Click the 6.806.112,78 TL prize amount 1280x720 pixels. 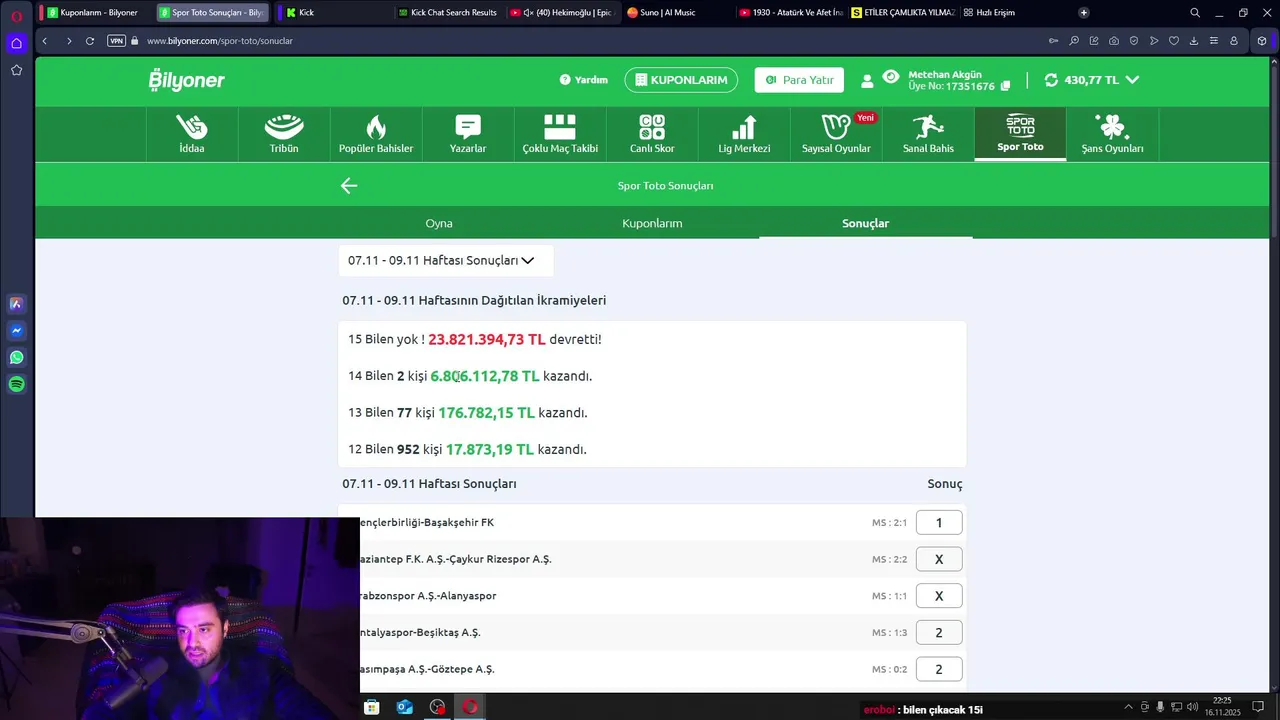pyautogui.click(x=485, y=376)
